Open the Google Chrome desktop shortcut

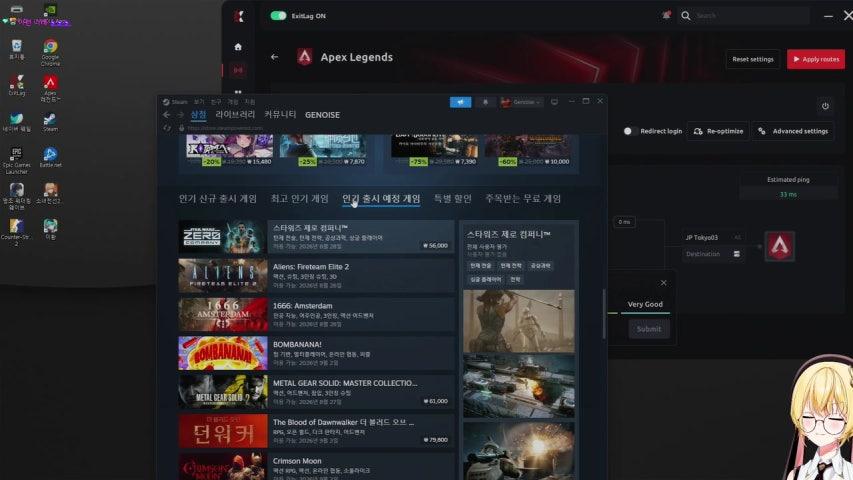pos(50,52)
